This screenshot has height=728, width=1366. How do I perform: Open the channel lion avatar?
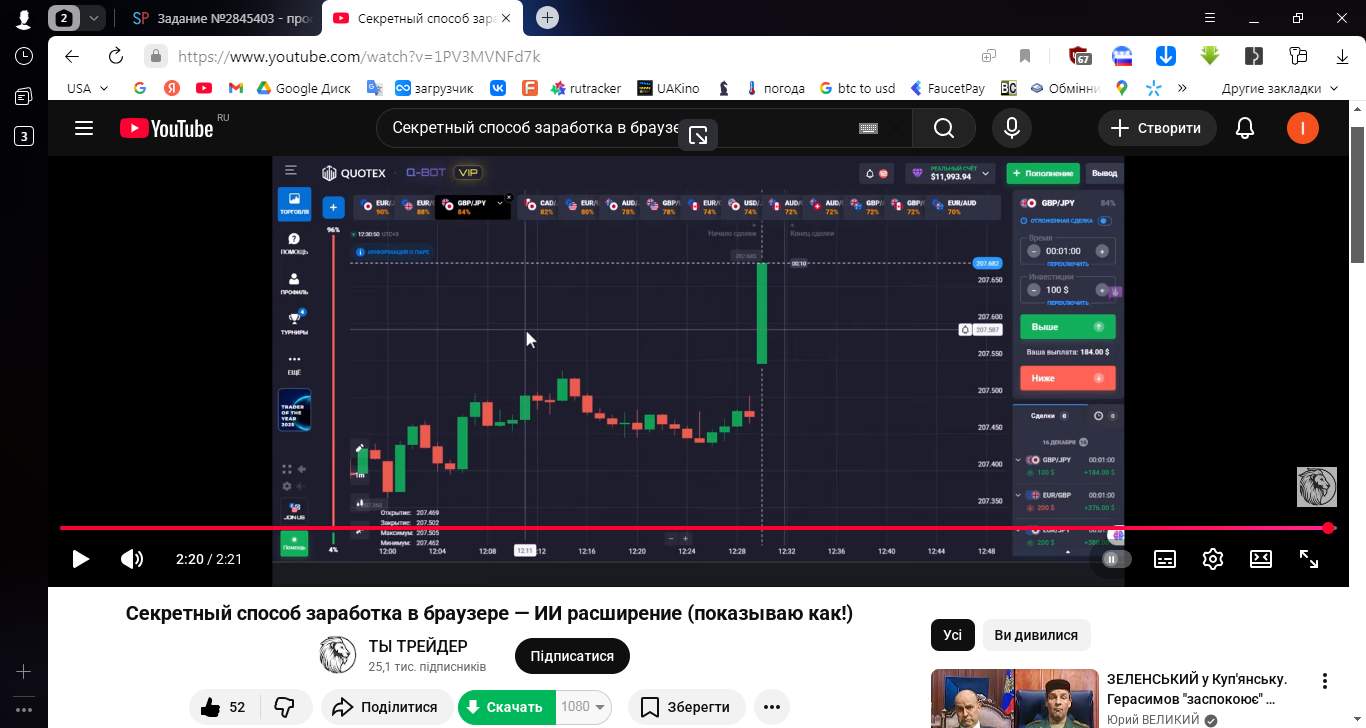(338, 656)
